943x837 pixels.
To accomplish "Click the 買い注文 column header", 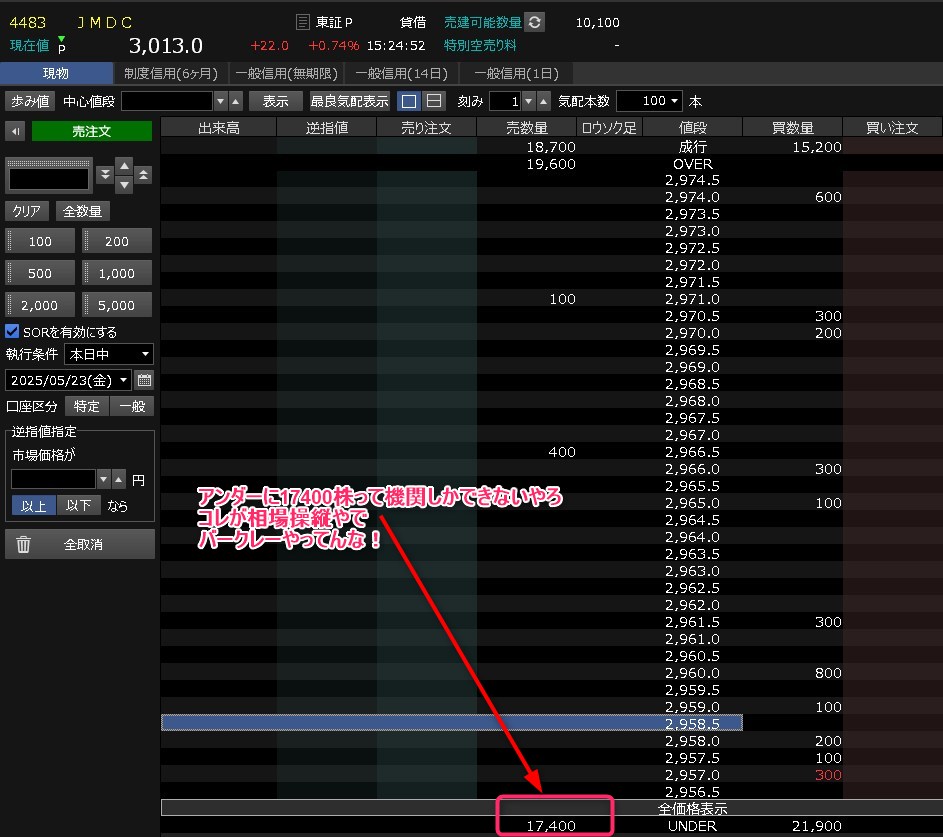I will (x=892, y=127).
